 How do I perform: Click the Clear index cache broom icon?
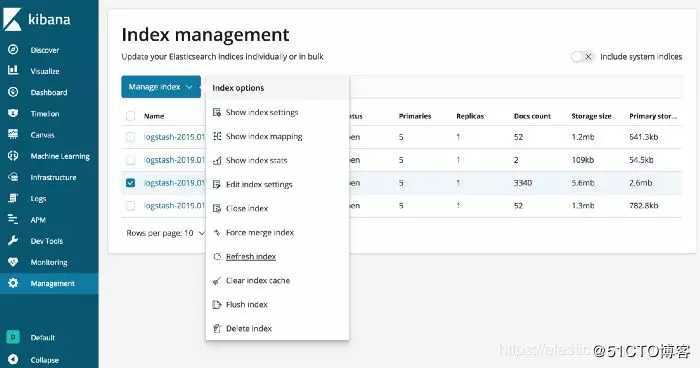217,280
